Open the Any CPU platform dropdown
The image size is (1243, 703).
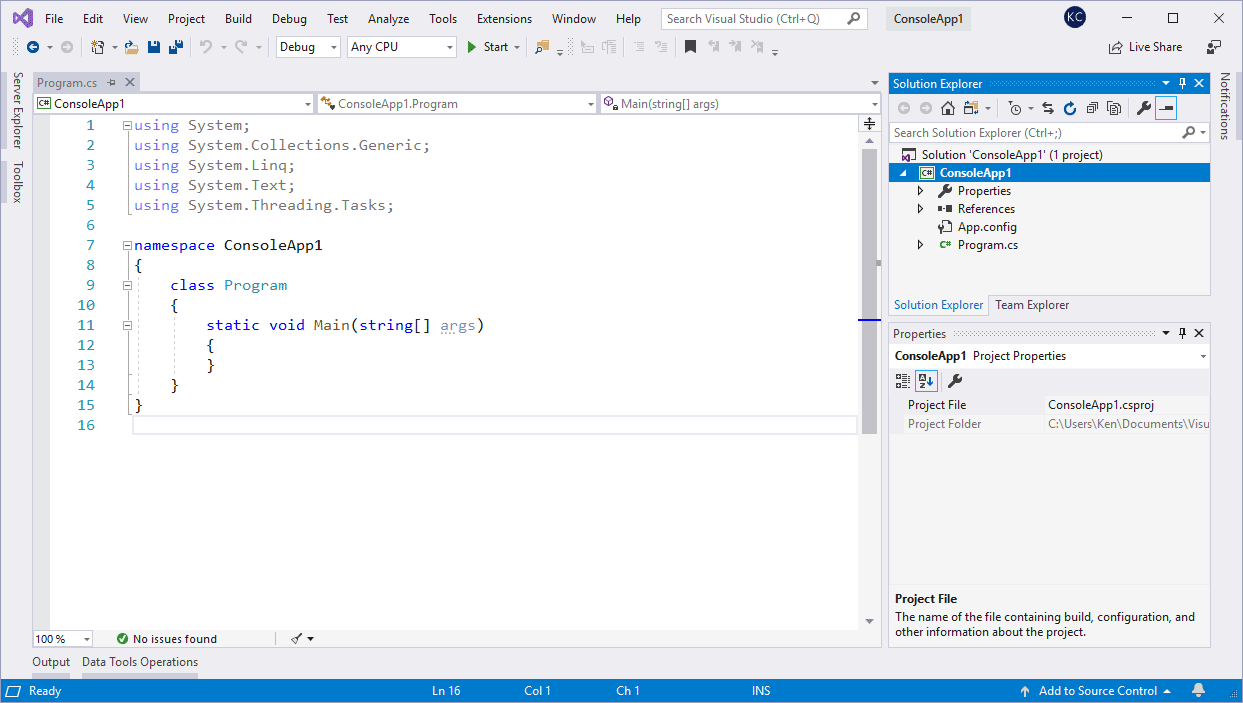click(x=401, y=47)
